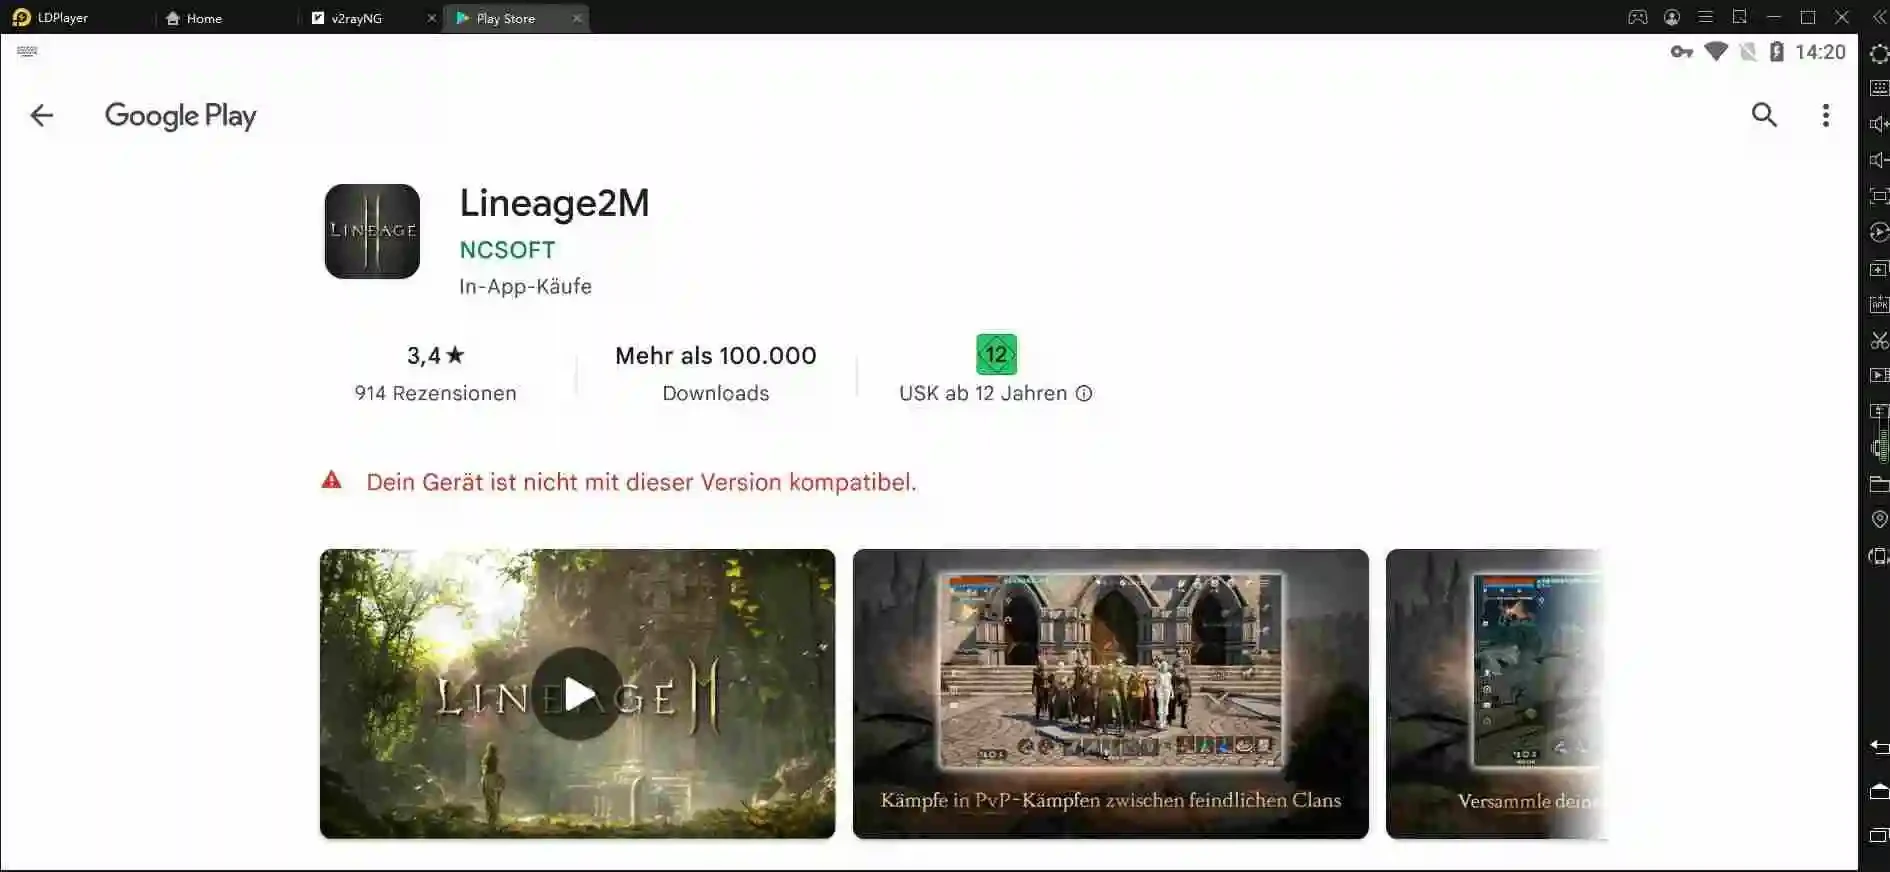Open the multi-instance plus icon in the sidebar
This screenshot has width=1890, height=872.
point(1879,269)
